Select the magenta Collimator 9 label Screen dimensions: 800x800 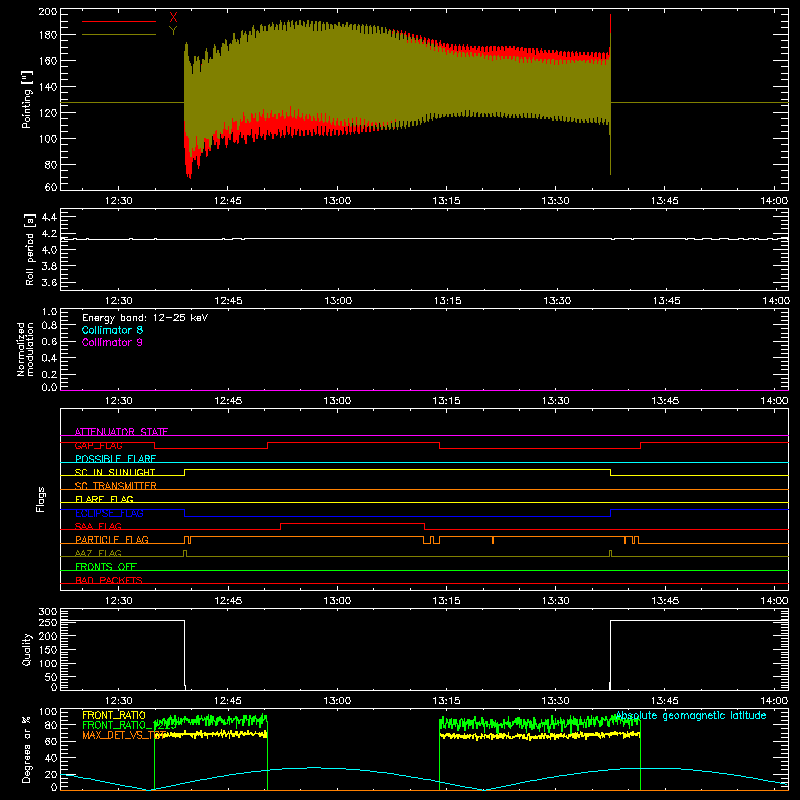click(x=112, y=342)
